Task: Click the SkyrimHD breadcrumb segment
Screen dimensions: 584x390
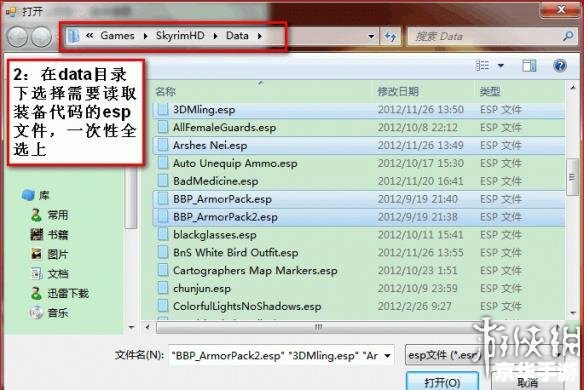Action: 180,35
